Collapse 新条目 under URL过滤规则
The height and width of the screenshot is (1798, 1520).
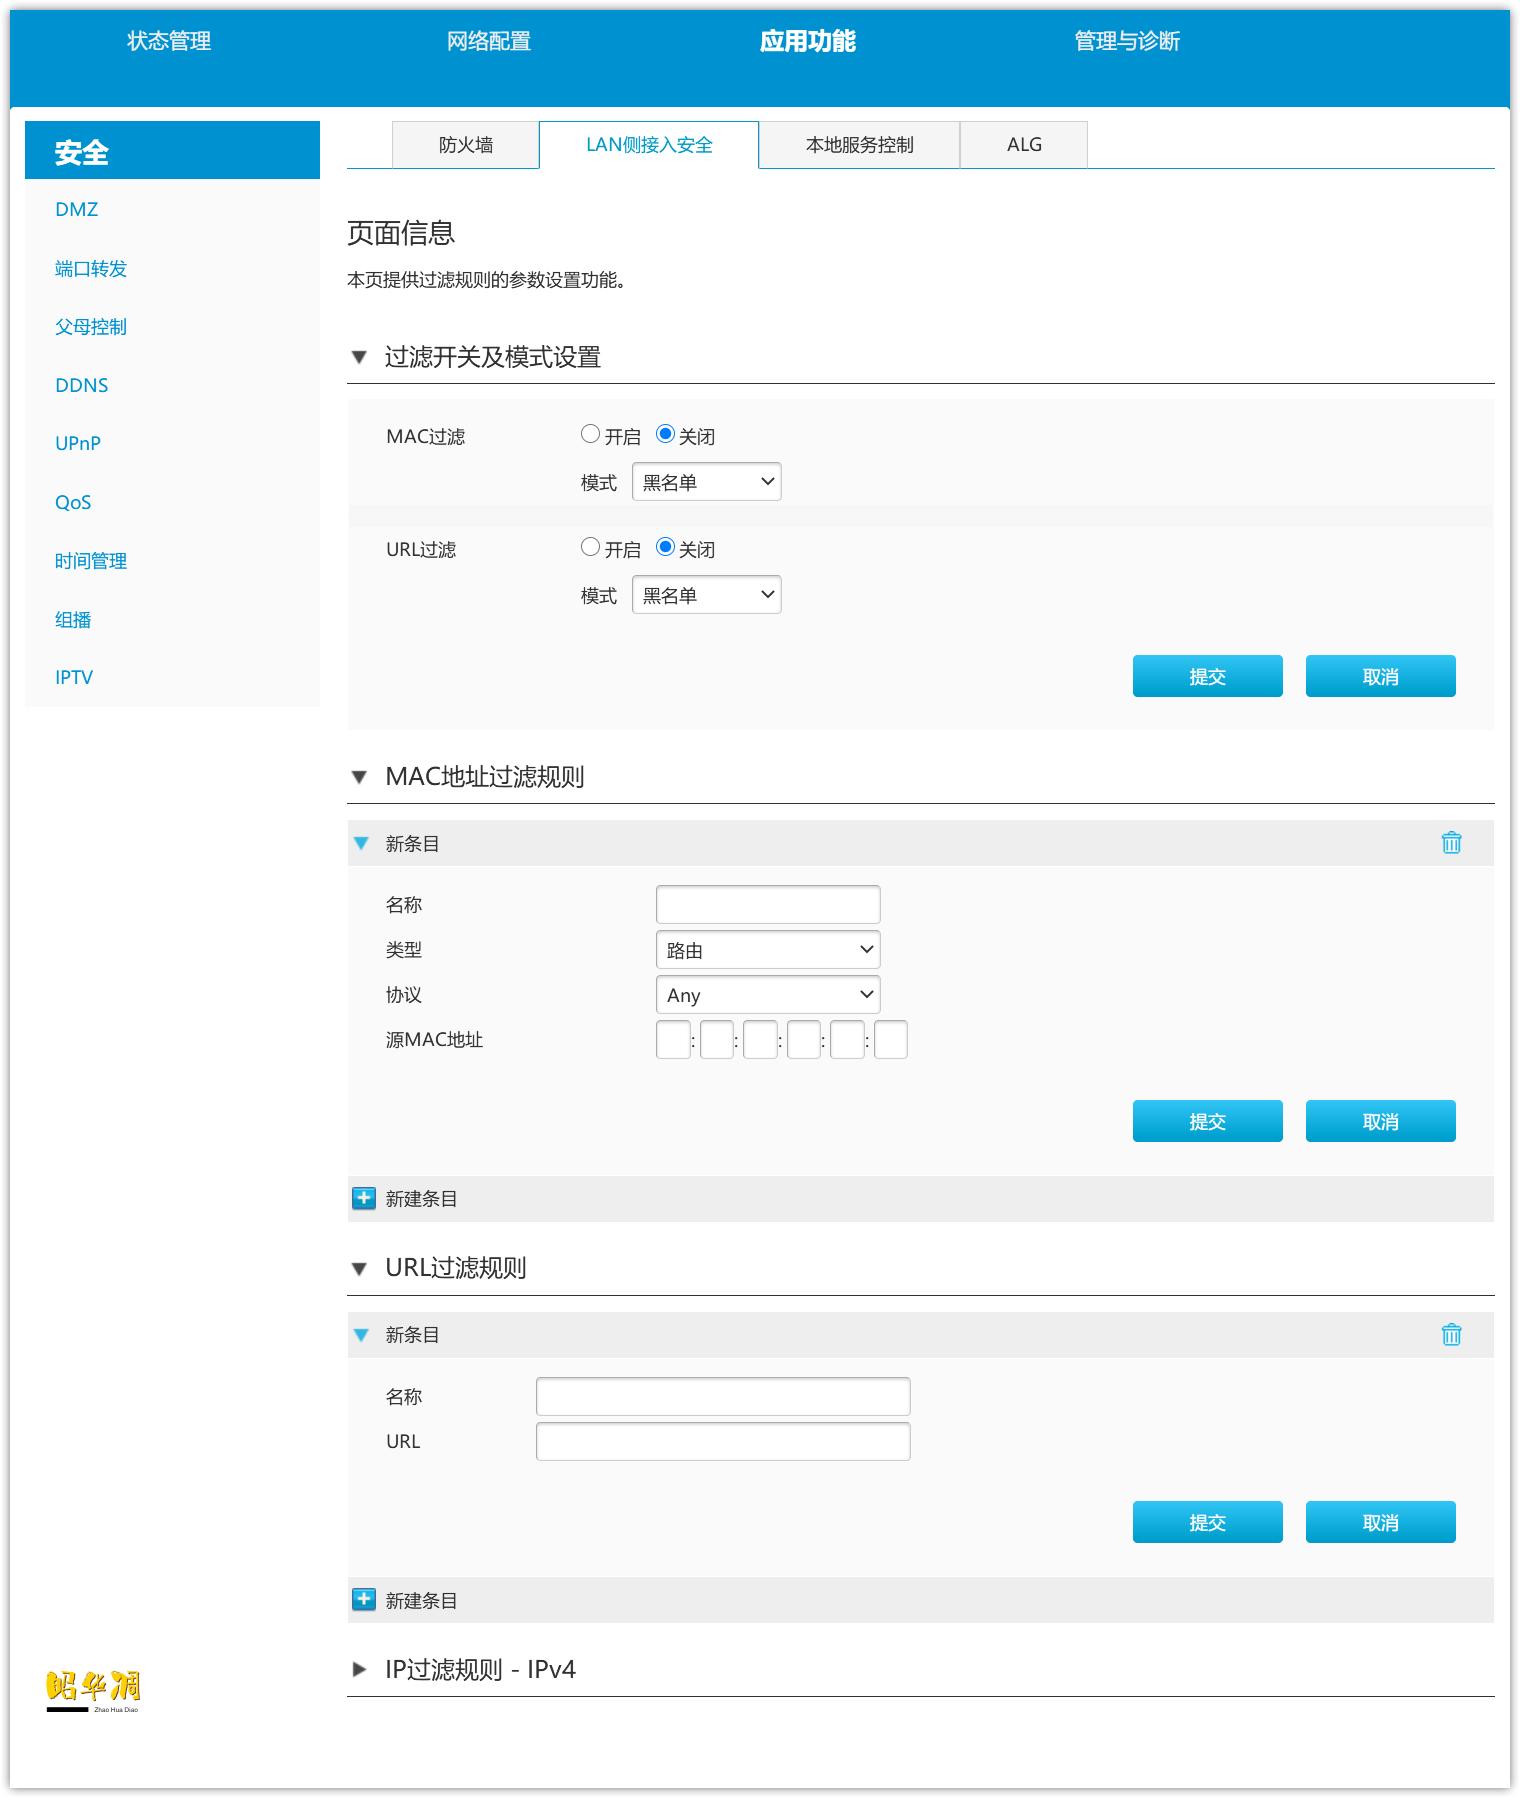pyautogui.click(x=361, y=1335)
